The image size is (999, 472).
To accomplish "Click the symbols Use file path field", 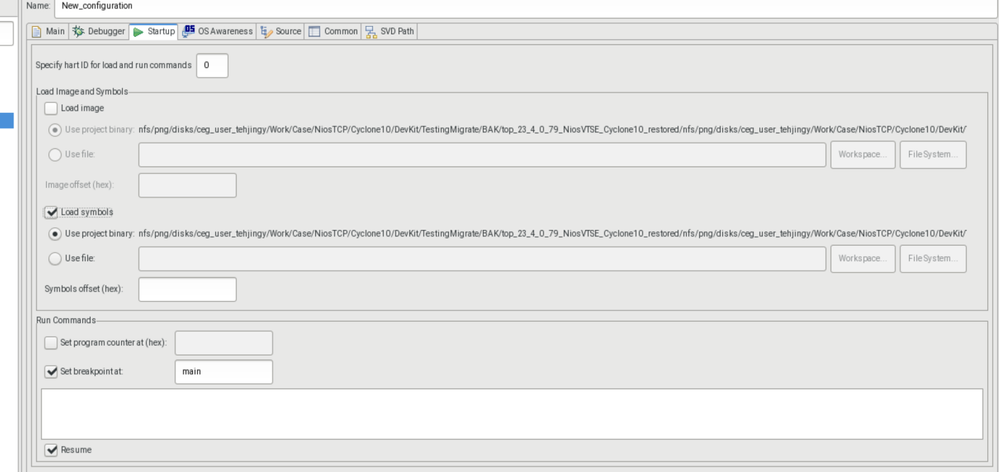I will (482, 259).
